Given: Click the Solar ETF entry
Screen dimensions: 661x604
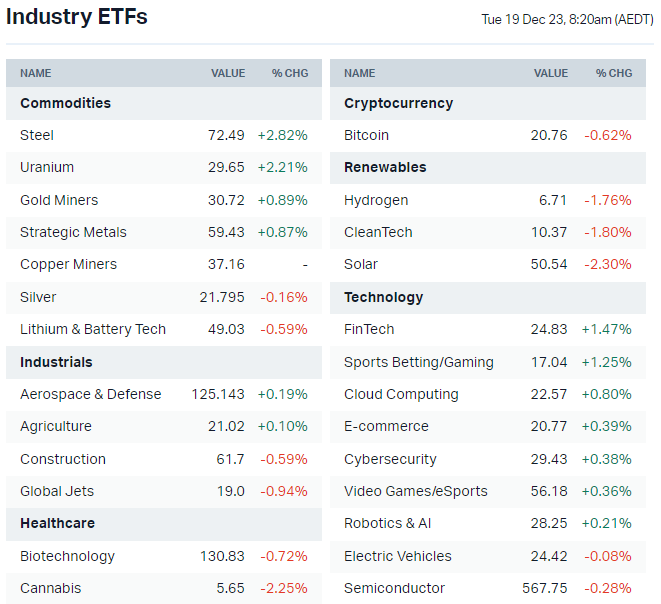Looking at the screenshot, I should coord(361,264).
